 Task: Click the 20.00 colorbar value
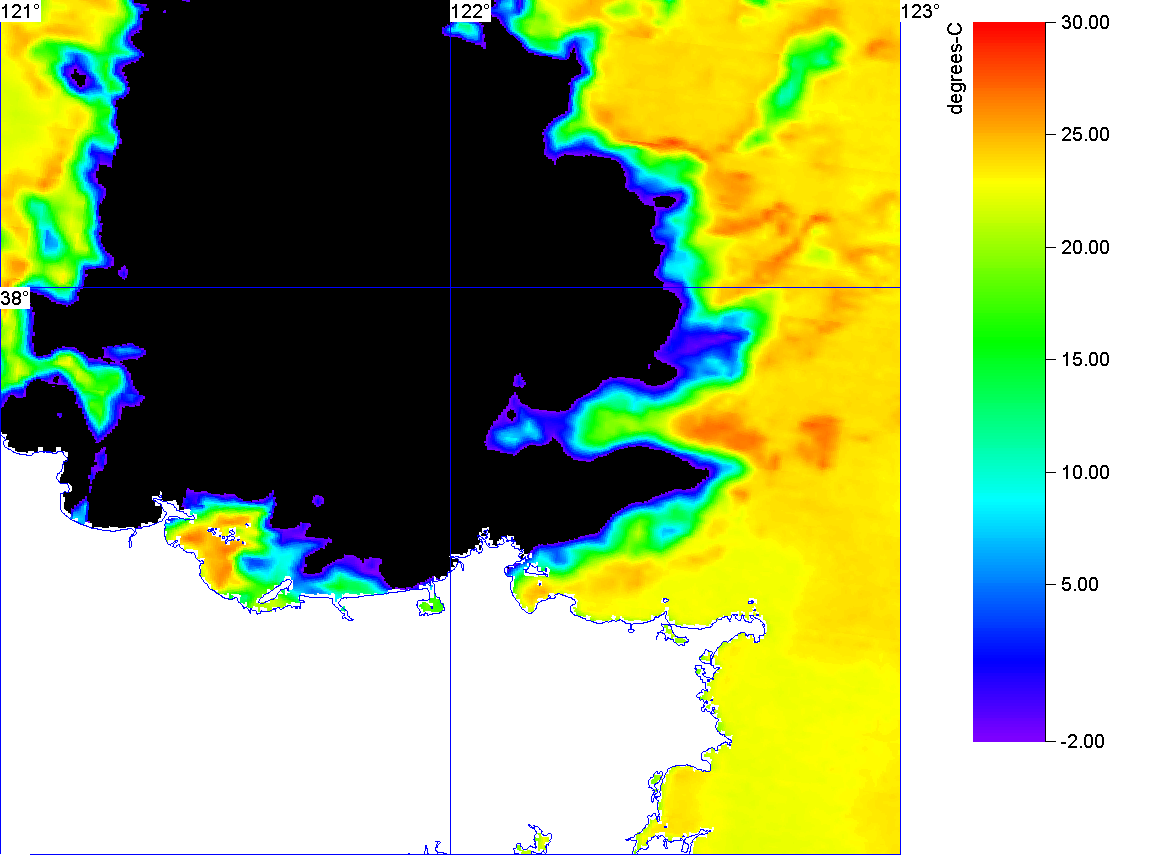pos(1085,248)
